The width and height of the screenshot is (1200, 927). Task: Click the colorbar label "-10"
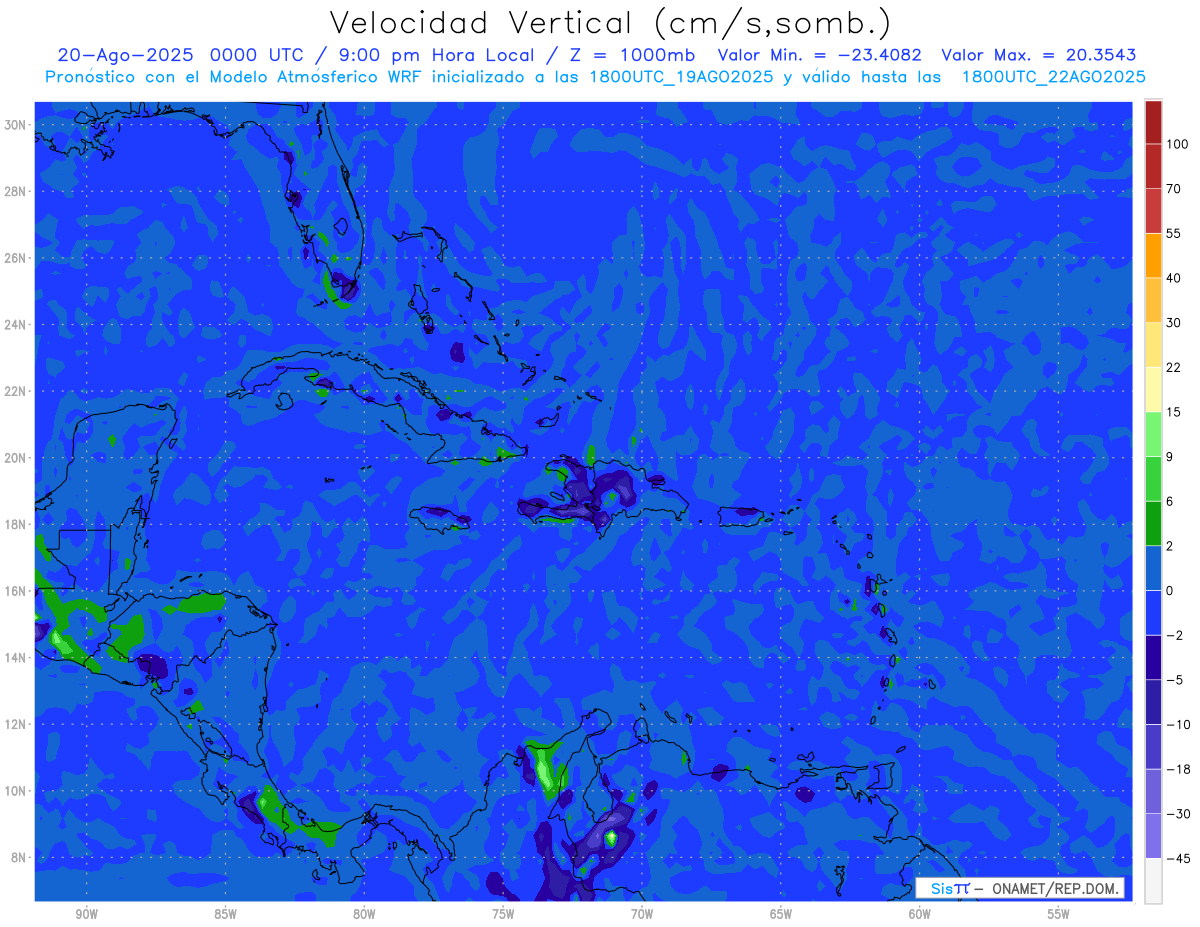1177,724
